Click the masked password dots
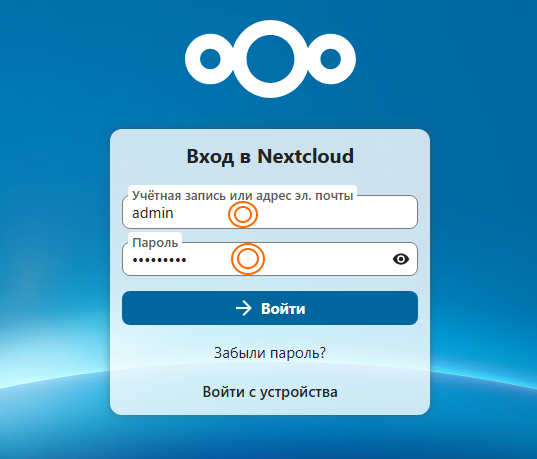 tap(160, 260)
